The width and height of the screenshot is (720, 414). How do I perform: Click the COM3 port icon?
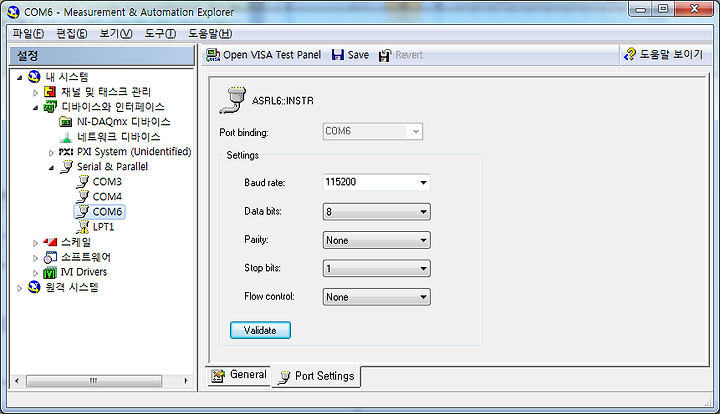click(x=82, y=182)
